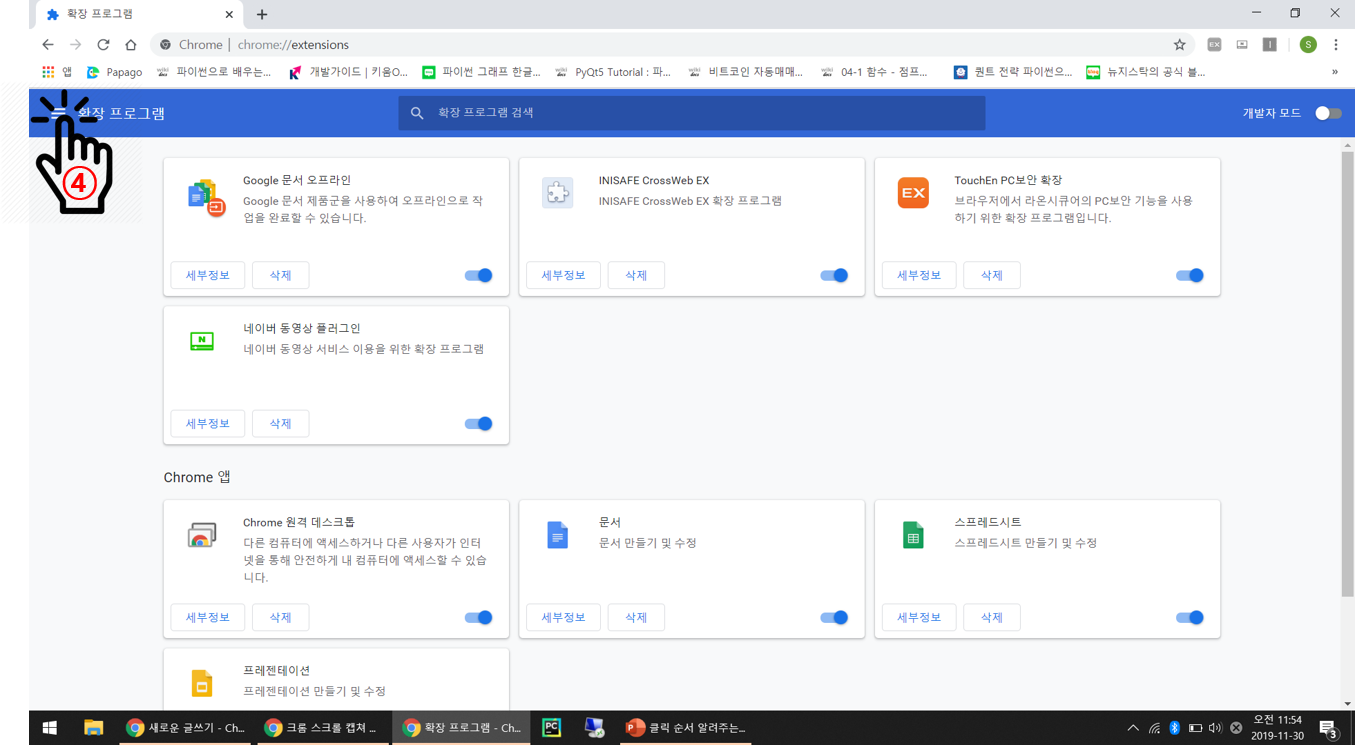Disable the INISAFE CrossWeb EX extension

coord(834,275)
